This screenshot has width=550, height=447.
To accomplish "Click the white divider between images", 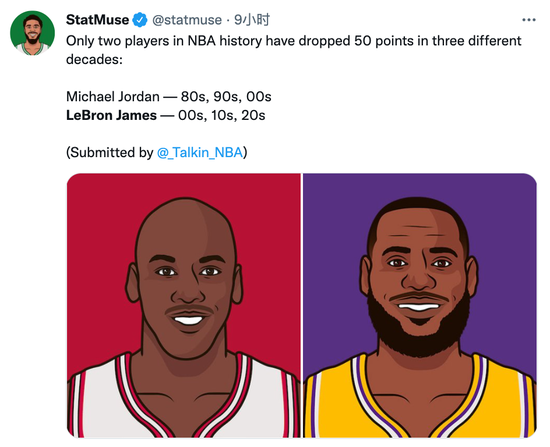I will (302, 305).
